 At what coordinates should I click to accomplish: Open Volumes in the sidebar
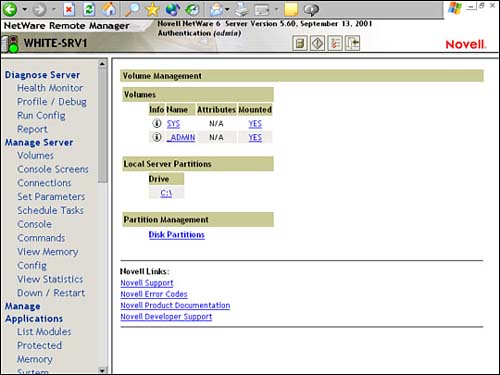(x=36, y=155)
